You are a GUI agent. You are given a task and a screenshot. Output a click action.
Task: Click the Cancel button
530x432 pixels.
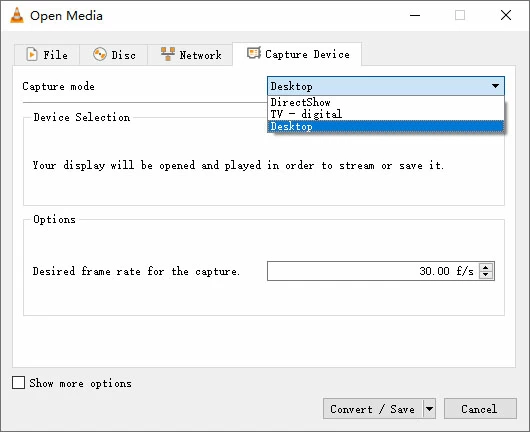coord(480,409)
